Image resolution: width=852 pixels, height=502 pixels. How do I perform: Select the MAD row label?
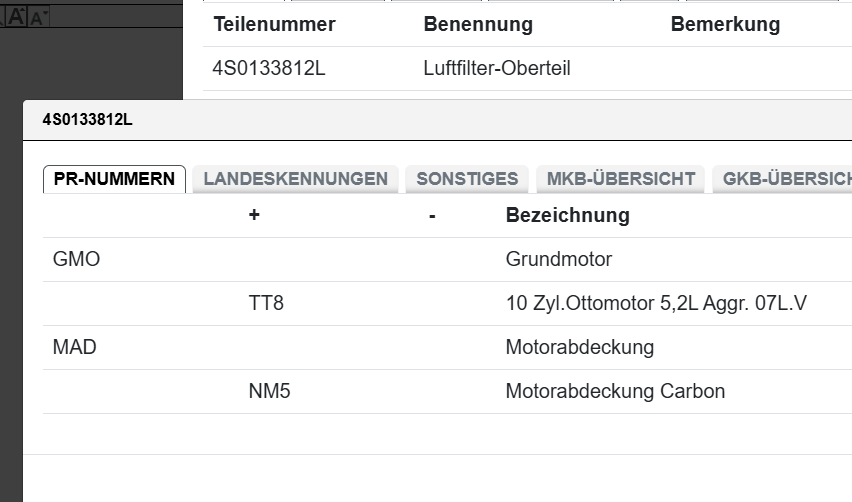75,348
